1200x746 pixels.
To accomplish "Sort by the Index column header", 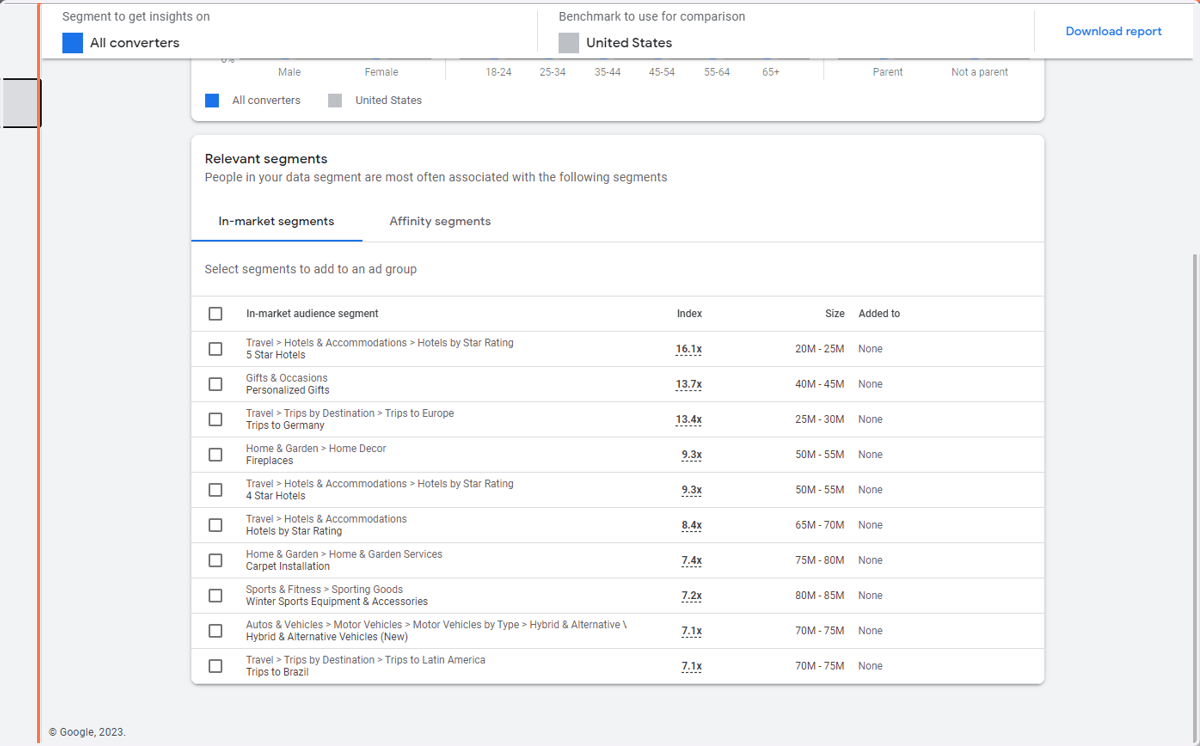I will tap(689, 314).
